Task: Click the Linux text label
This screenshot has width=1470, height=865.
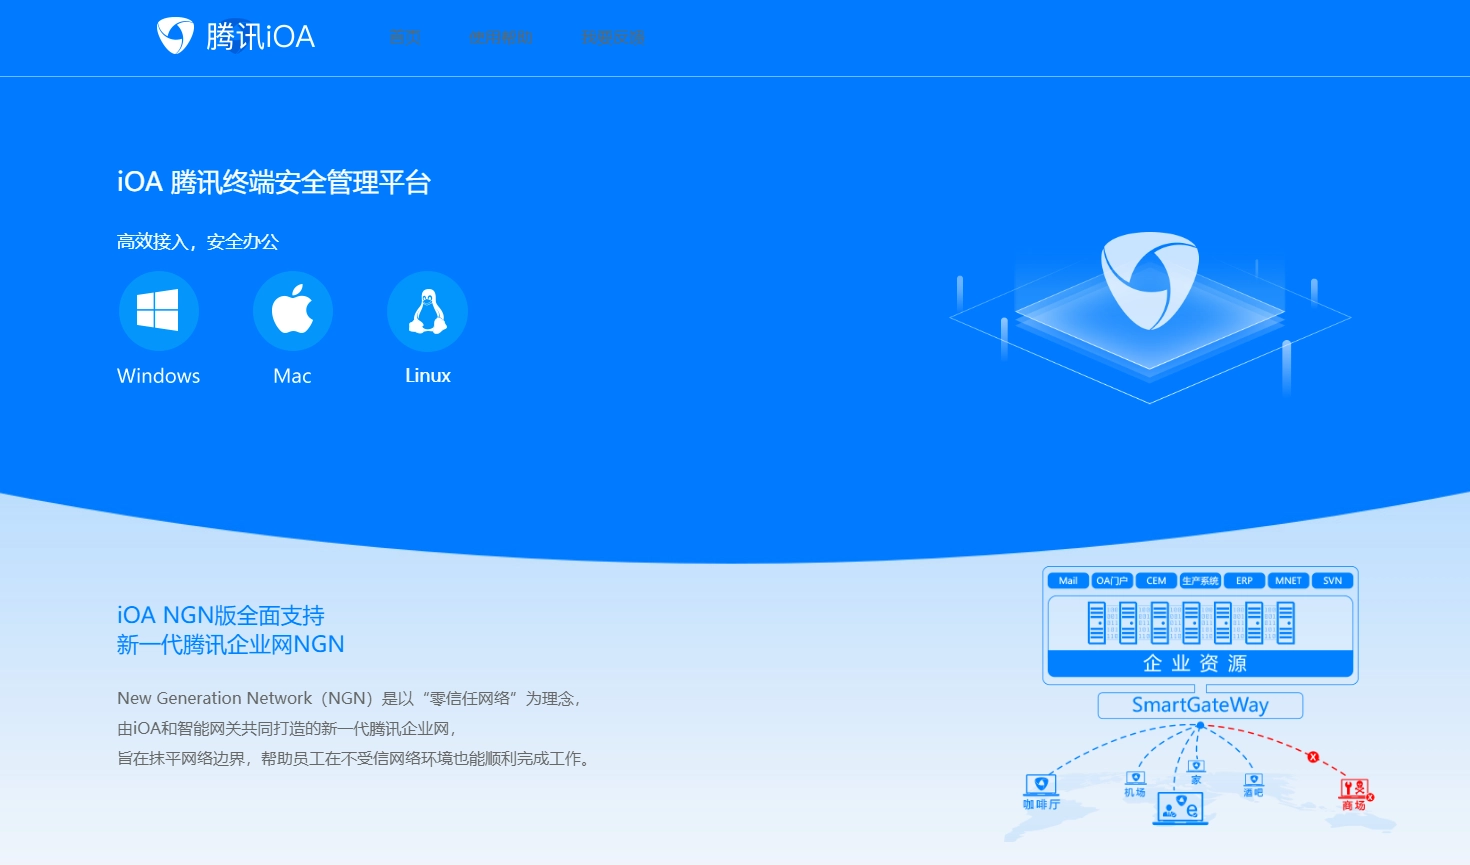Action: pos(427,376)
